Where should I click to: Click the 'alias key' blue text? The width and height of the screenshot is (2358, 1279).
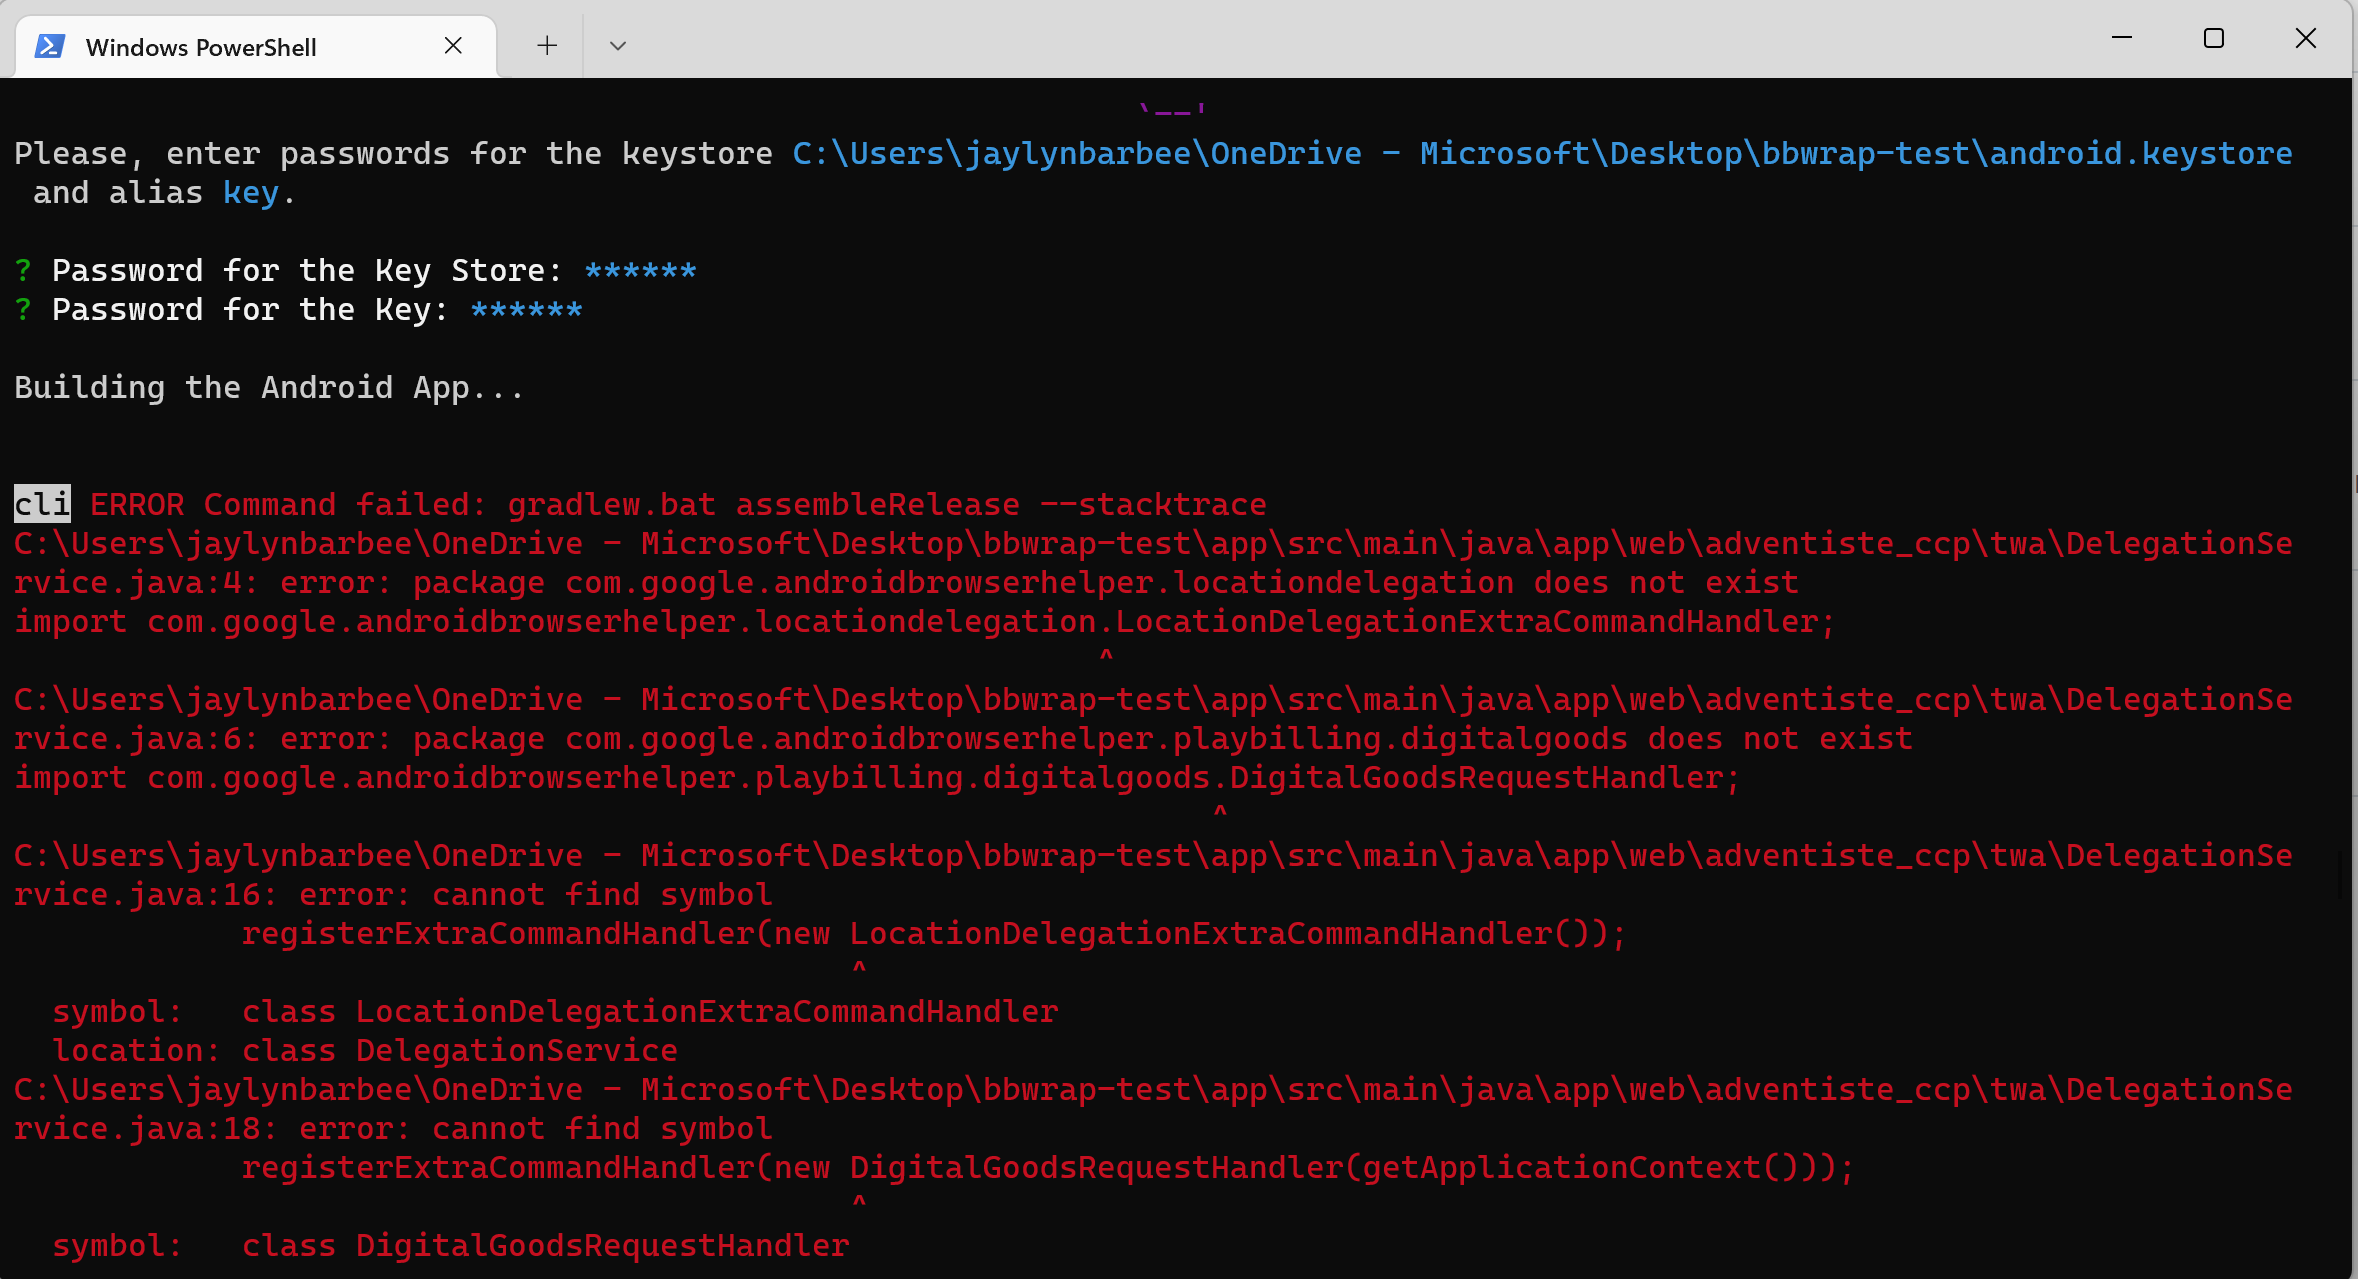[x=252, y=192]
